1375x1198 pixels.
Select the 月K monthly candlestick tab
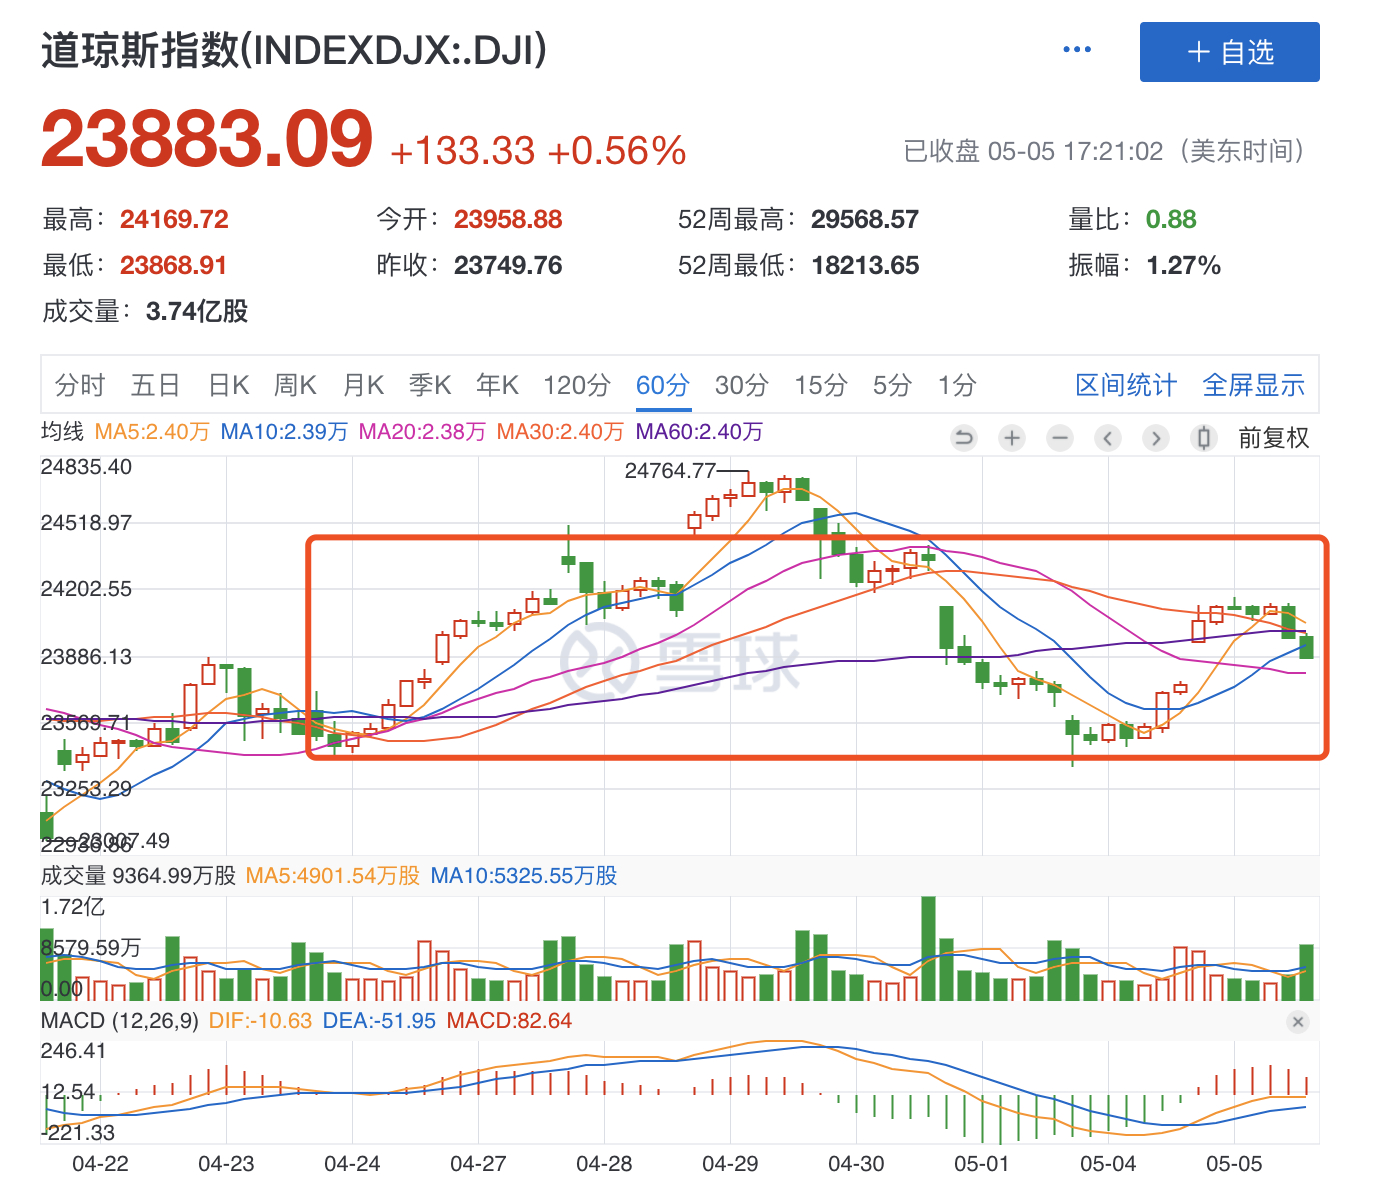click(363, 385)
